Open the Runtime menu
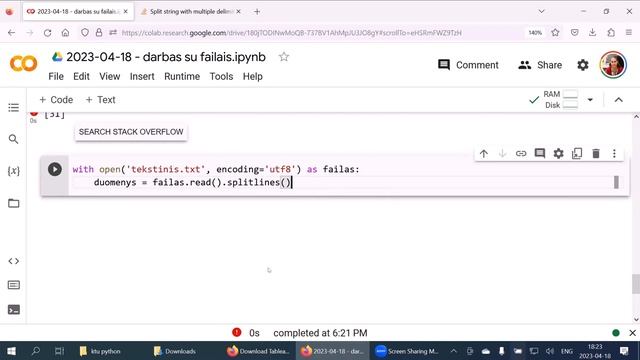This screenshot has height=360, width=640. pos(182,76)
